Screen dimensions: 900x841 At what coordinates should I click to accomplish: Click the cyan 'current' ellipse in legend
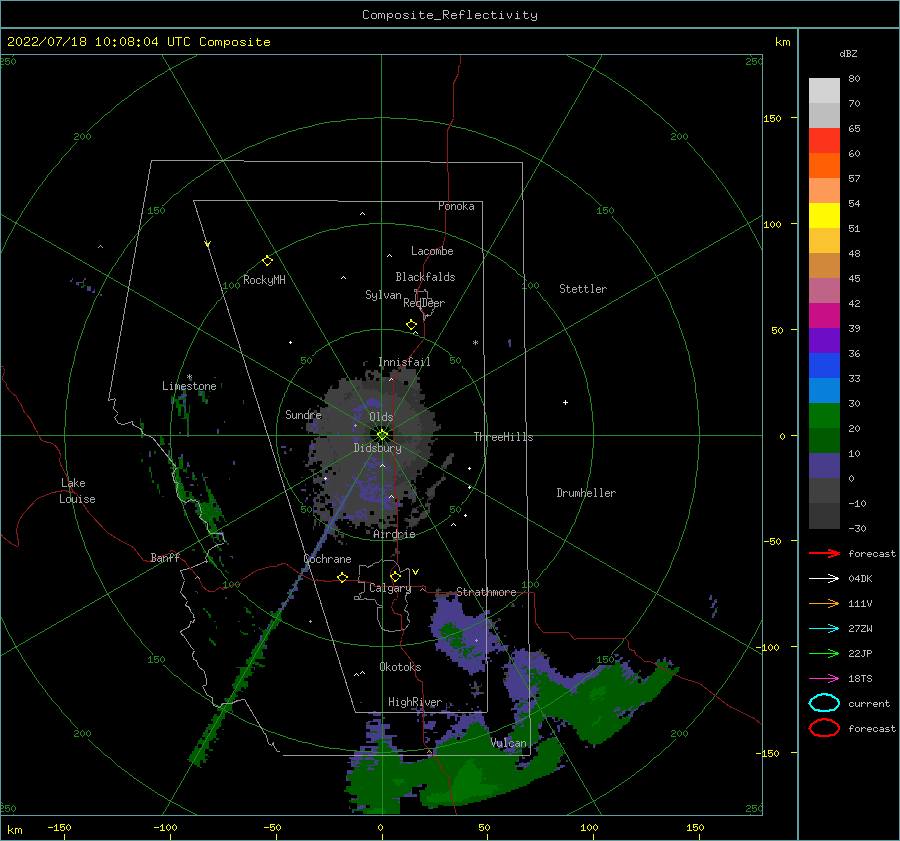(x=824, y=703)
